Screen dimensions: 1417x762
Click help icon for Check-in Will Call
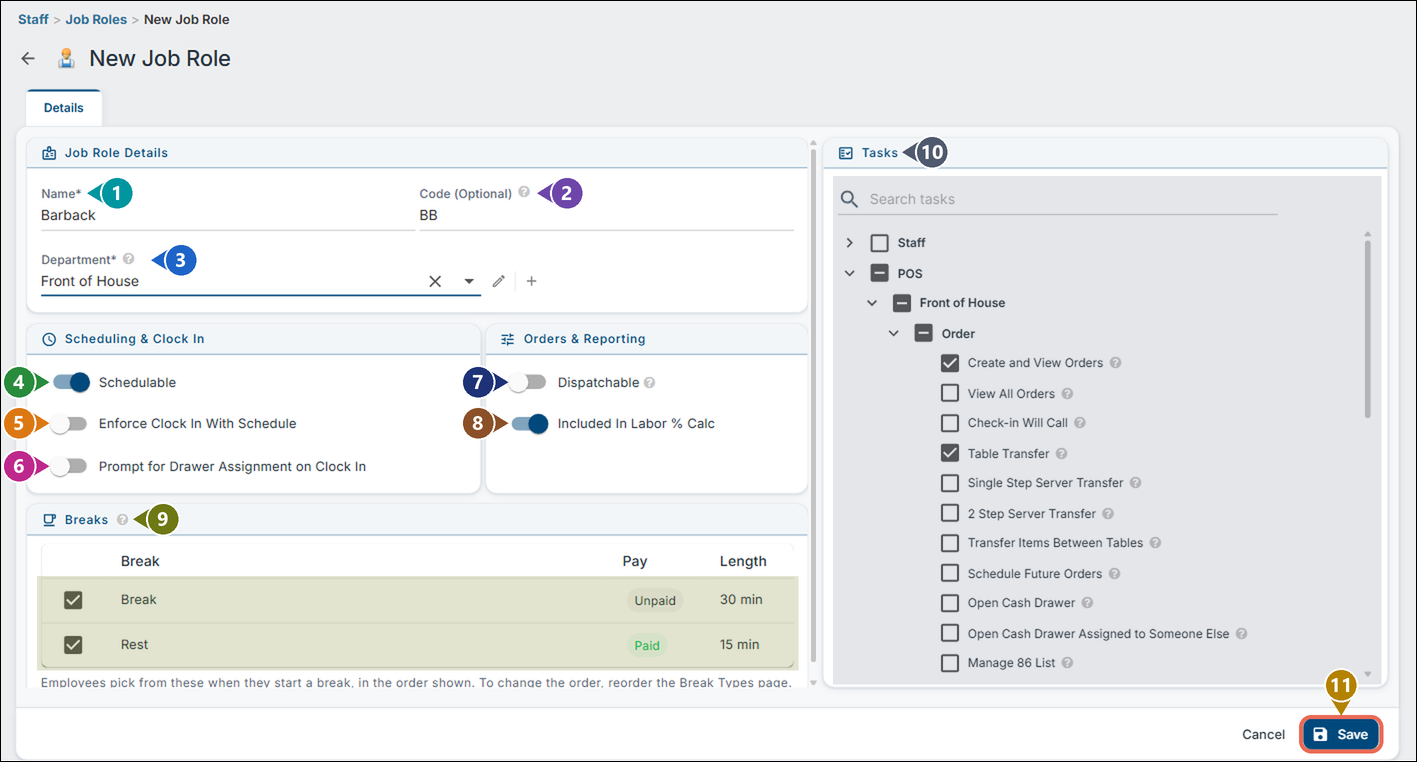tap(1080, 423)
